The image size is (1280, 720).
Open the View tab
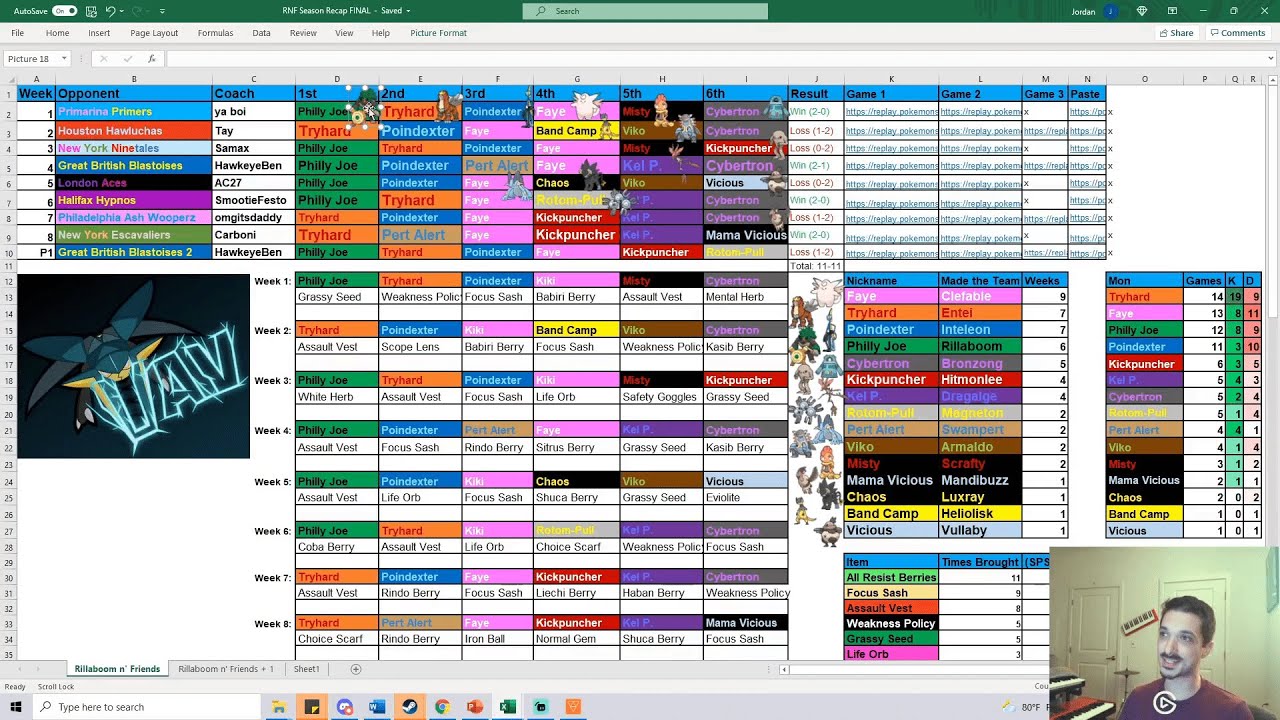(344, 33)
